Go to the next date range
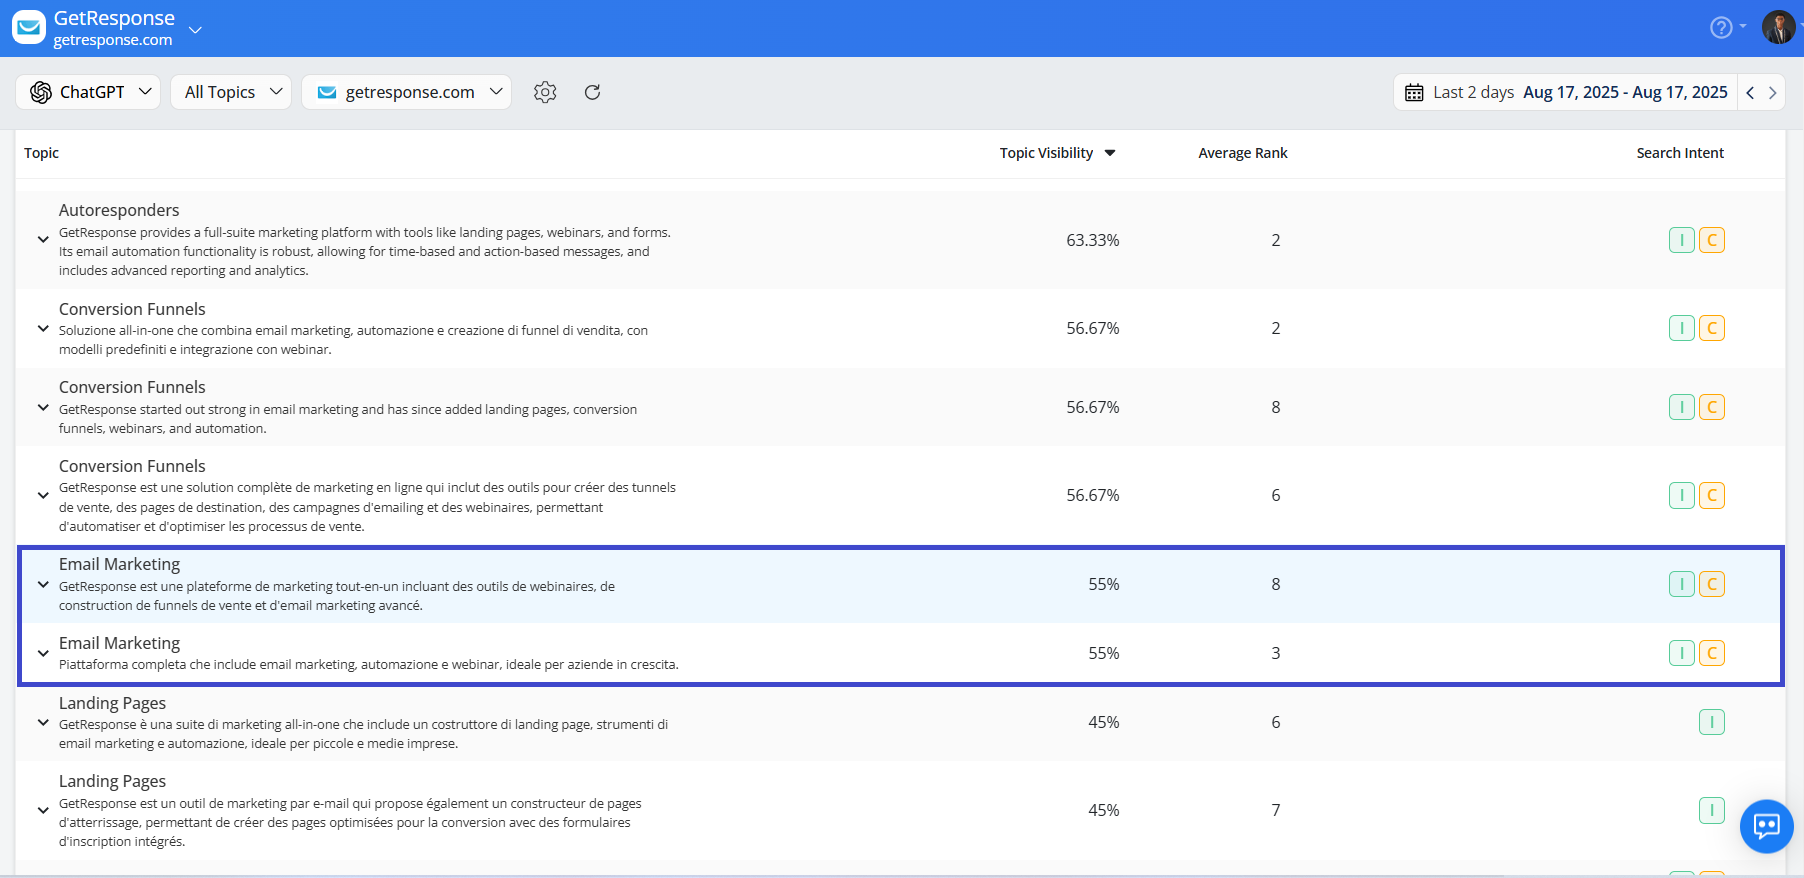This screenshot has height=878, width=1804. point(1772,92)
